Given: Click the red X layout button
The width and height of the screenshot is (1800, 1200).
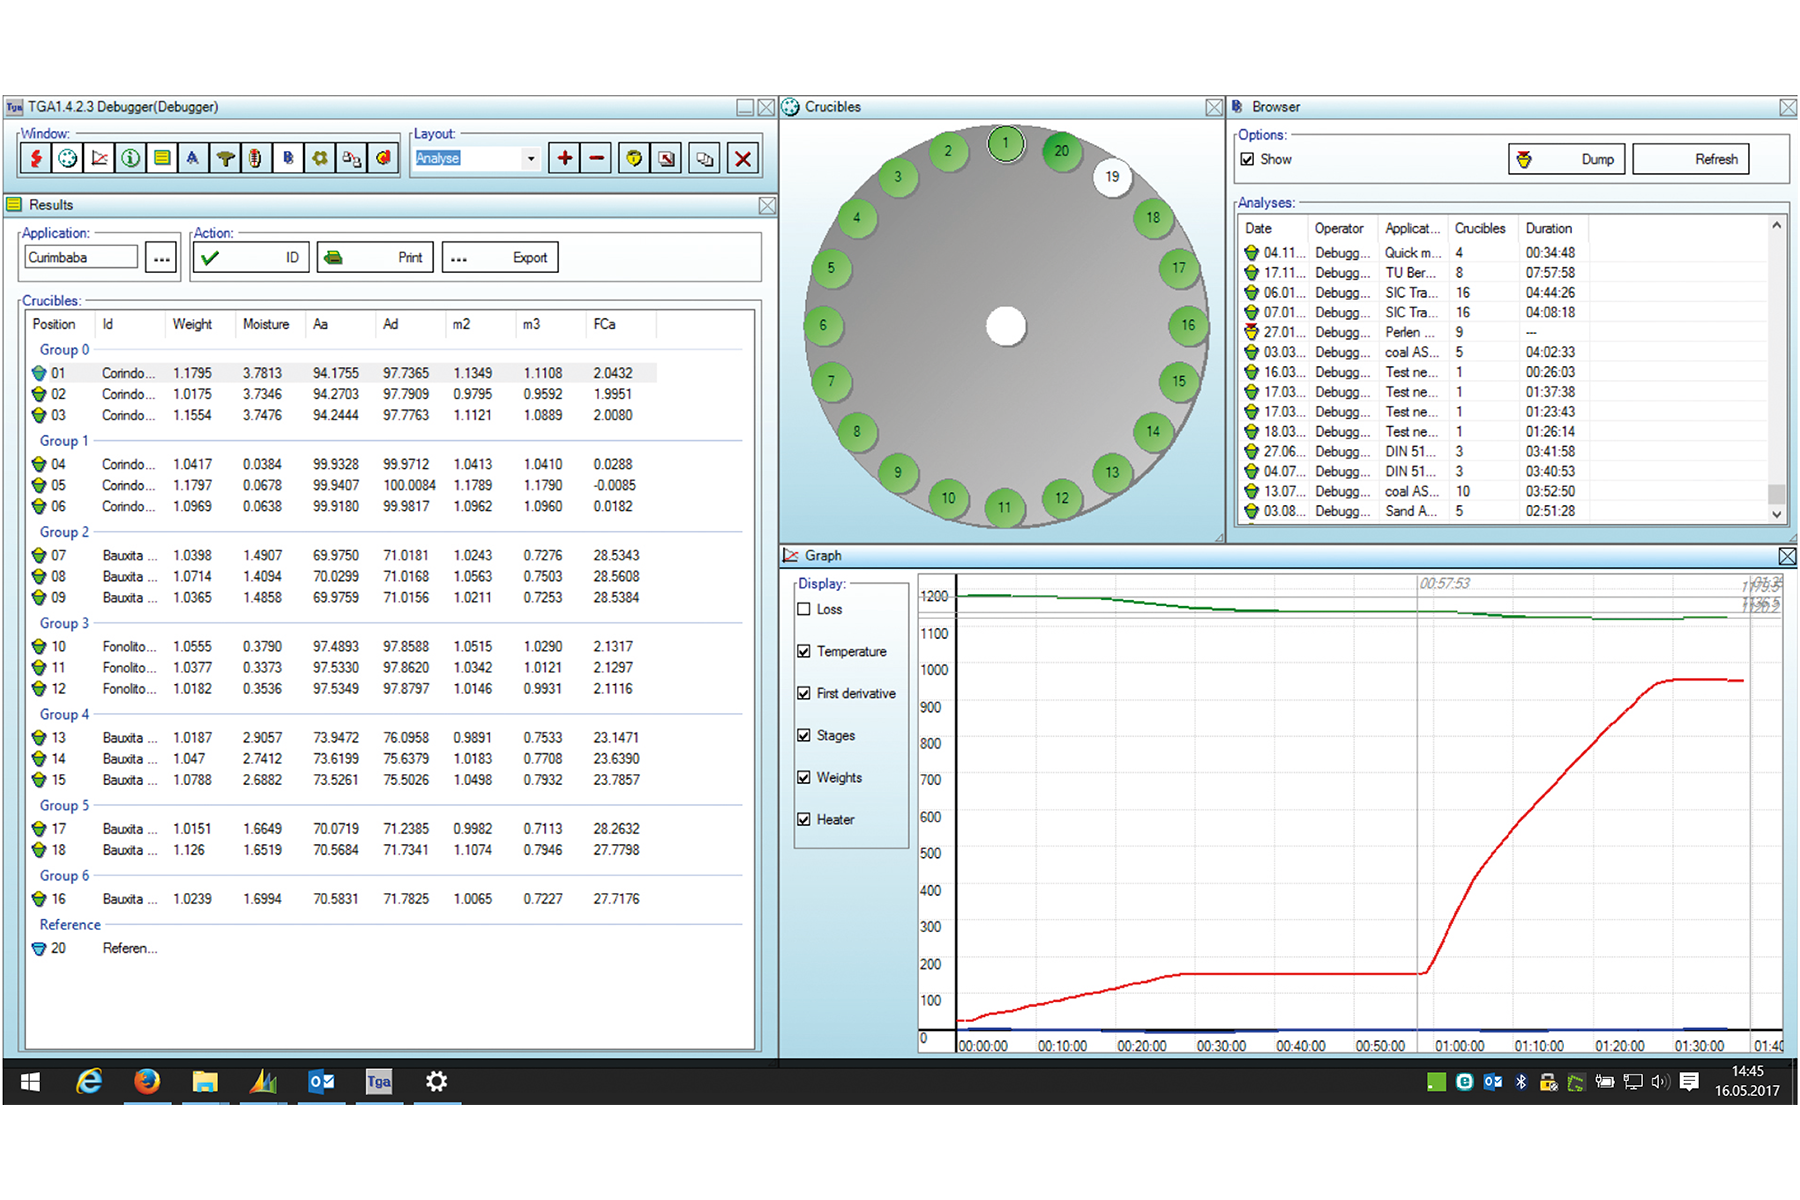Looking at the screenshot, I should [743, 158].
